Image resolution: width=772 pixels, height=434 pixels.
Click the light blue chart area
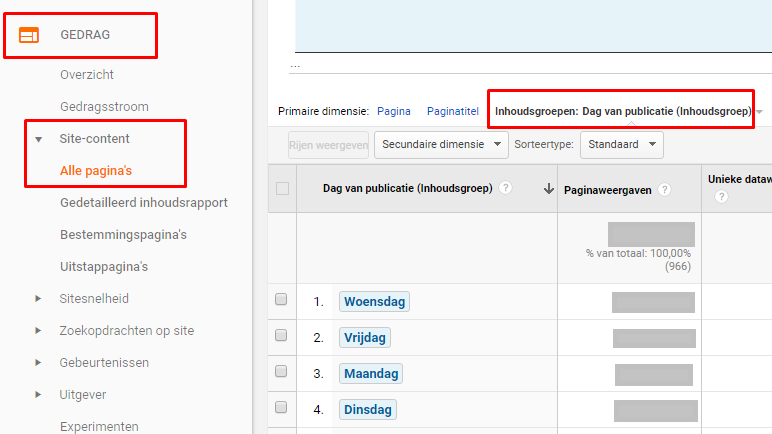(534, 26)
